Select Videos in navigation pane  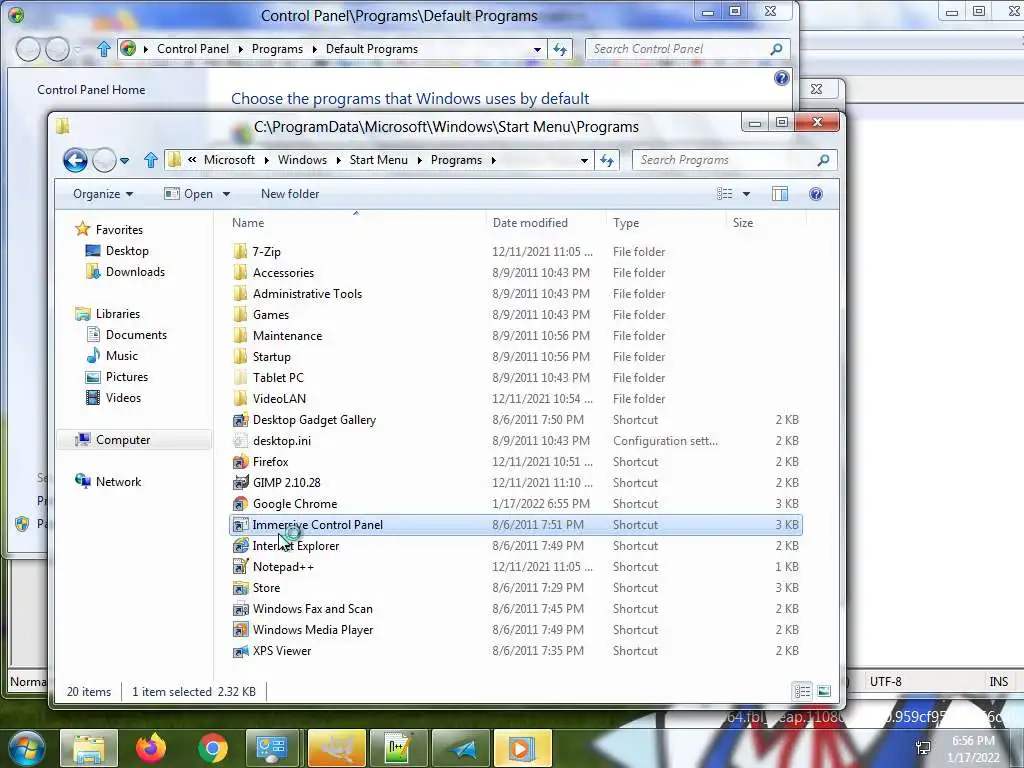[x=123, y=398]
